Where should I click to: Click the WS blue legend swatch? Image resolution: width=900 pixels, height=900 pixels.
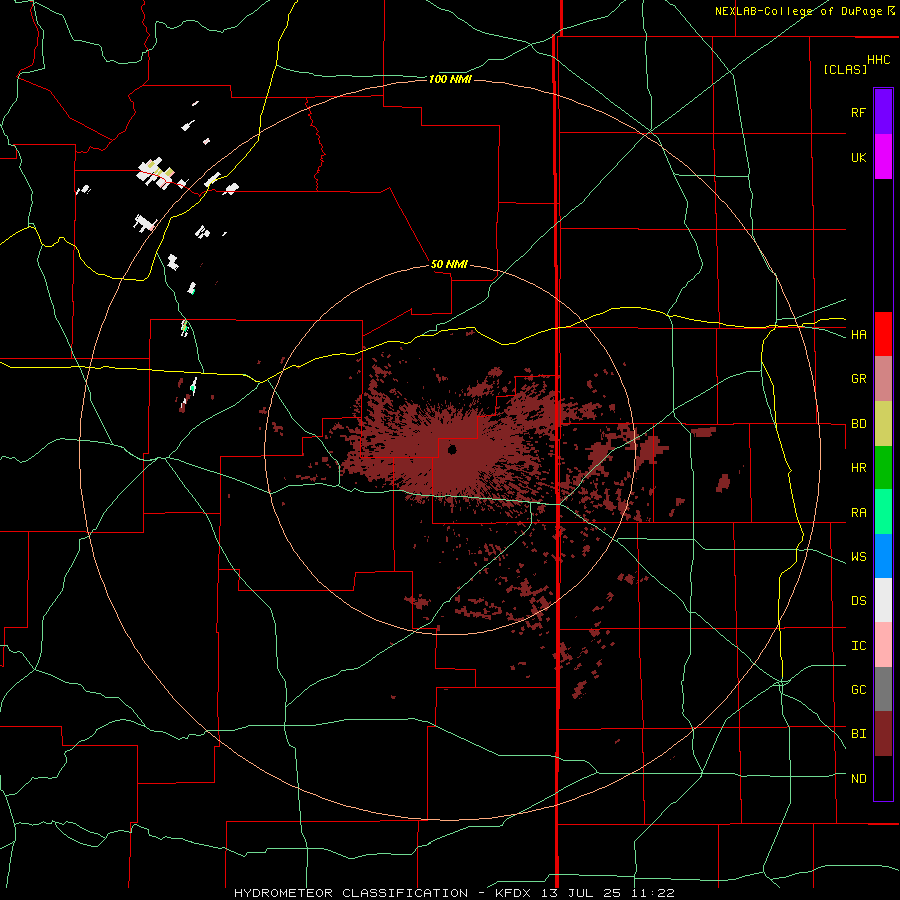click(883, 556)
